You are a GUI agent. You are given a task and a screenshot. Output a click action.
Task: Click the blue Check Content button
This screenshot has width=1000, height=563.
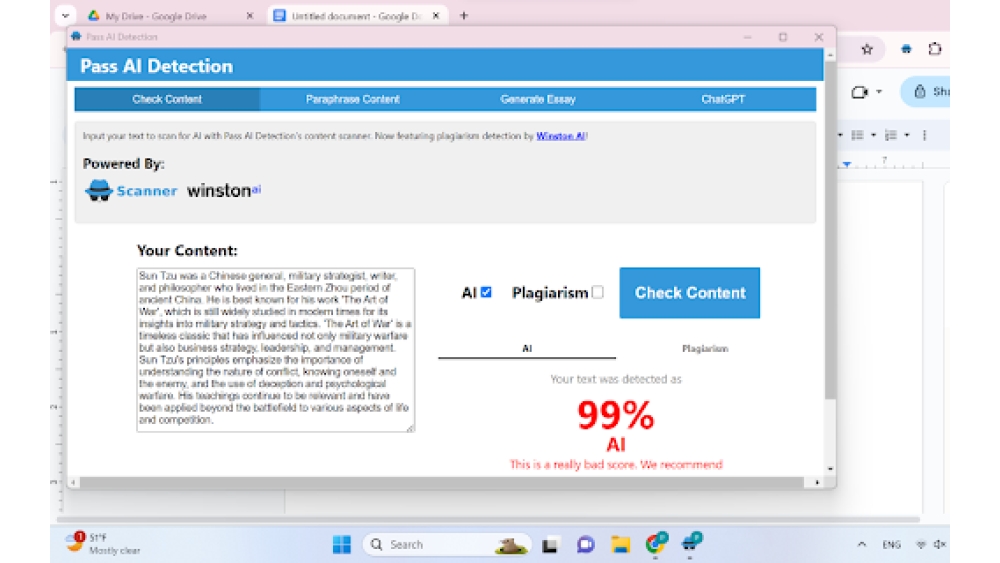[x=689, y=293]
